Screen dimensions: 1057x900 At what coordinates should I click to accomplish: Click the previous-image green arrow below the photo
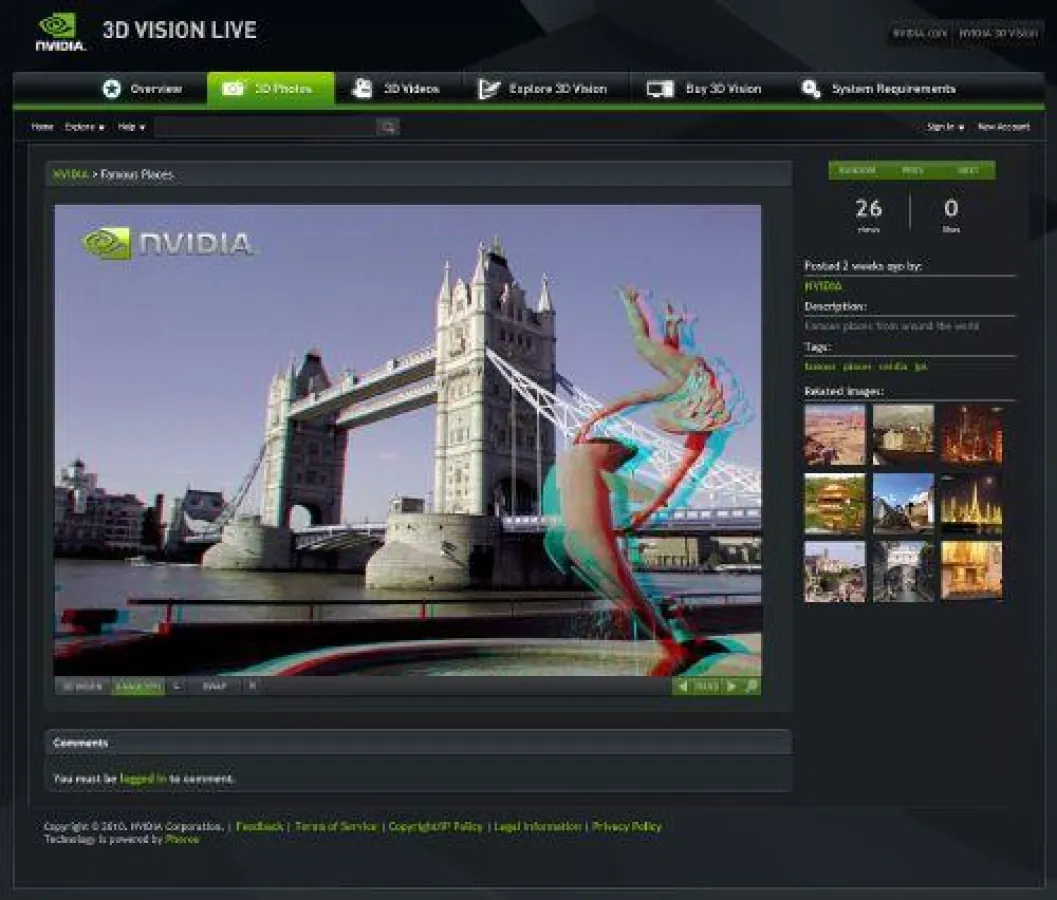[683, 687]
